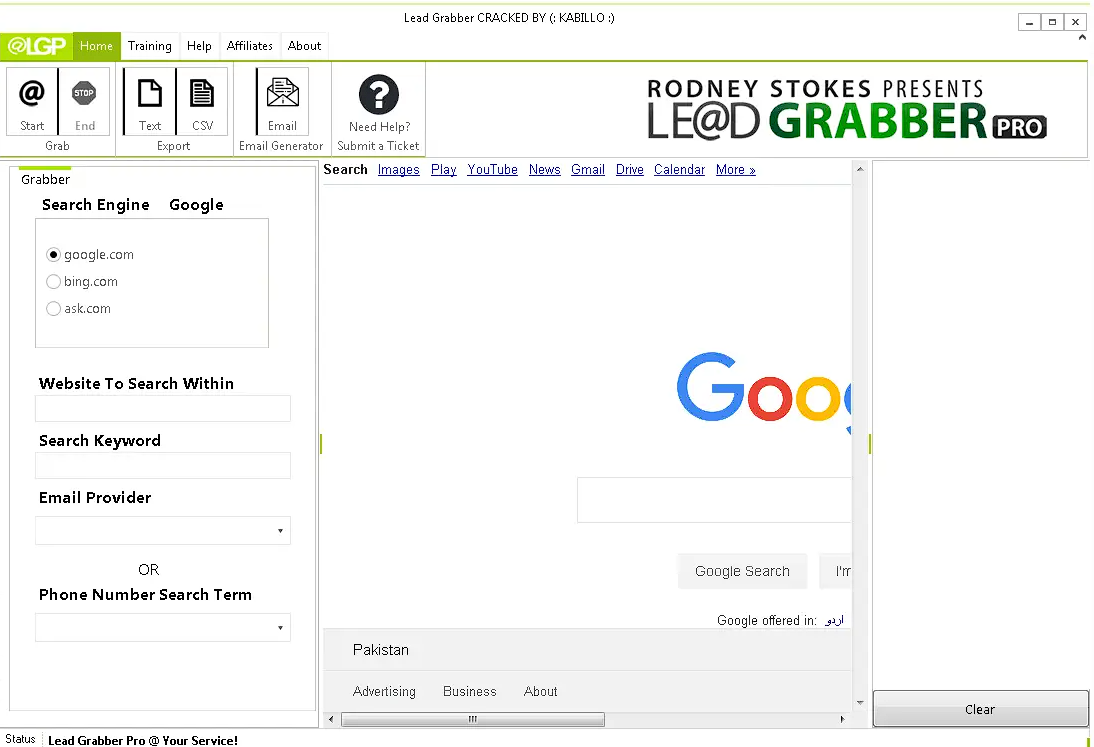Collapse the ribbon with the arrow
Image resolution: width=1094 pixels, height=747 pixels.
(1082, 38)
